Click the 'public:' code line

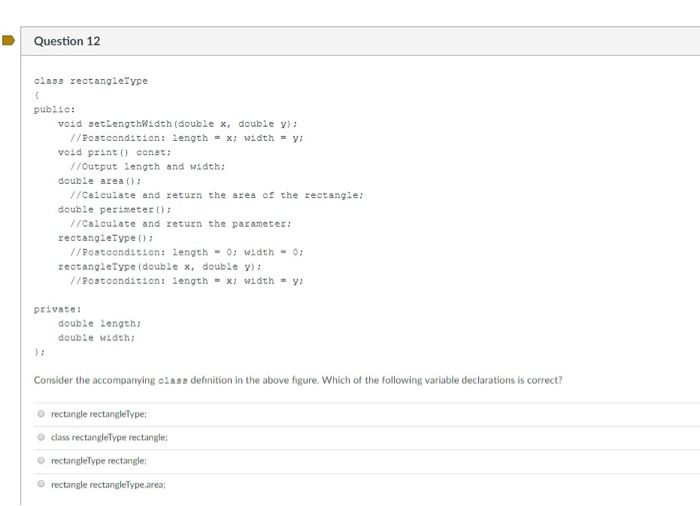click(x=54, y=109)
